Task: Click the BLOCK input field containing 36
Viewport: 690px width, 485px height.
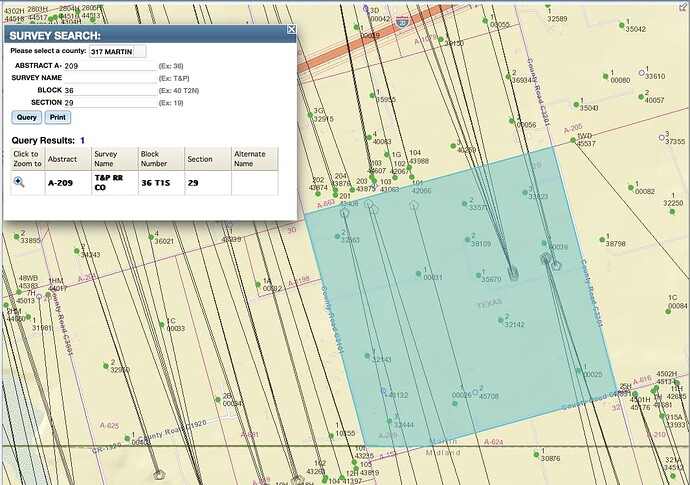Action: 109,90
